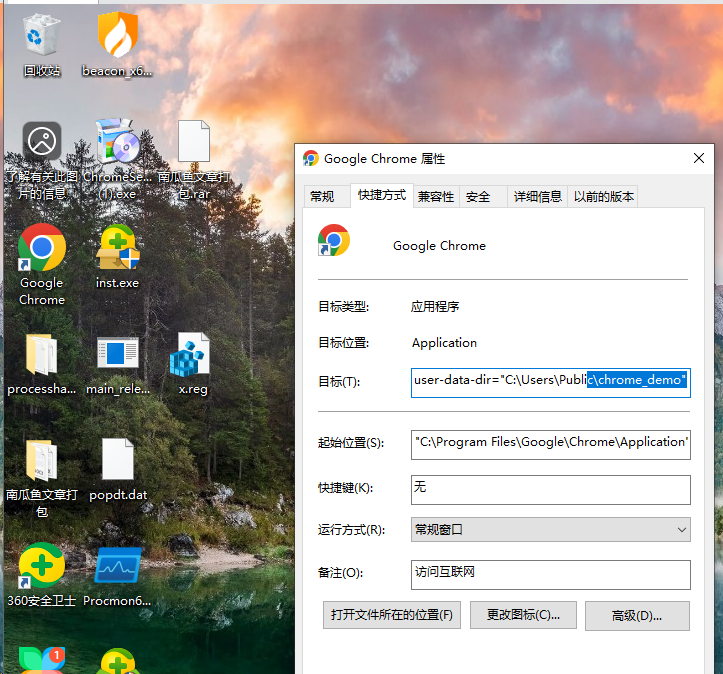The width and height of the screenshot is (723, 674).
Task: Expand the 运行方式(R) dropdown
Action: pos(551,529)
